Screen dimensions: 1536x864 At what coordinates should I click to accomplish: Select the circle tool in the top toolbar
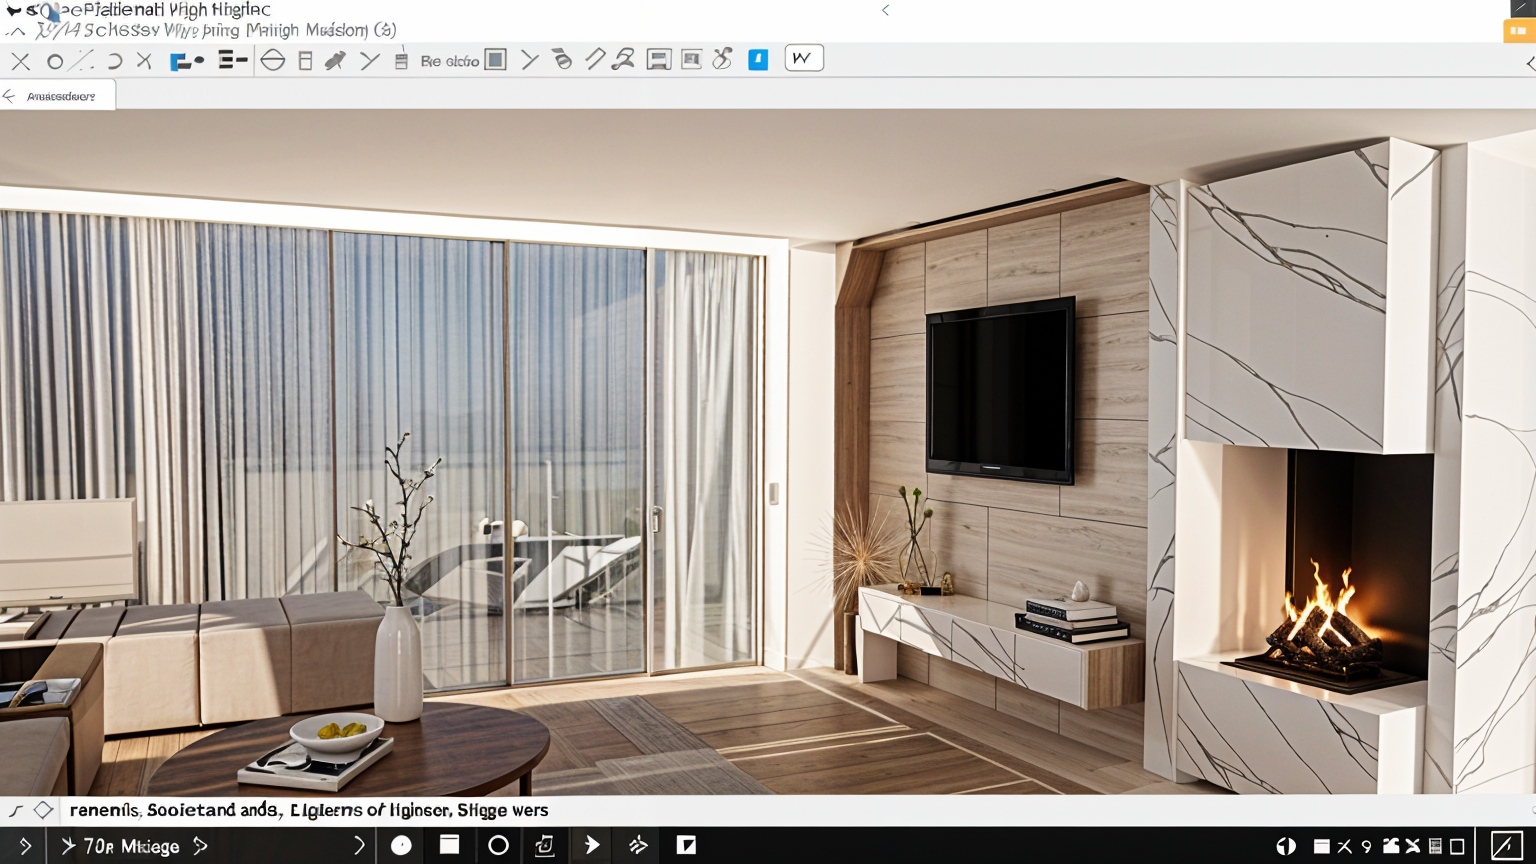point(55,61)
